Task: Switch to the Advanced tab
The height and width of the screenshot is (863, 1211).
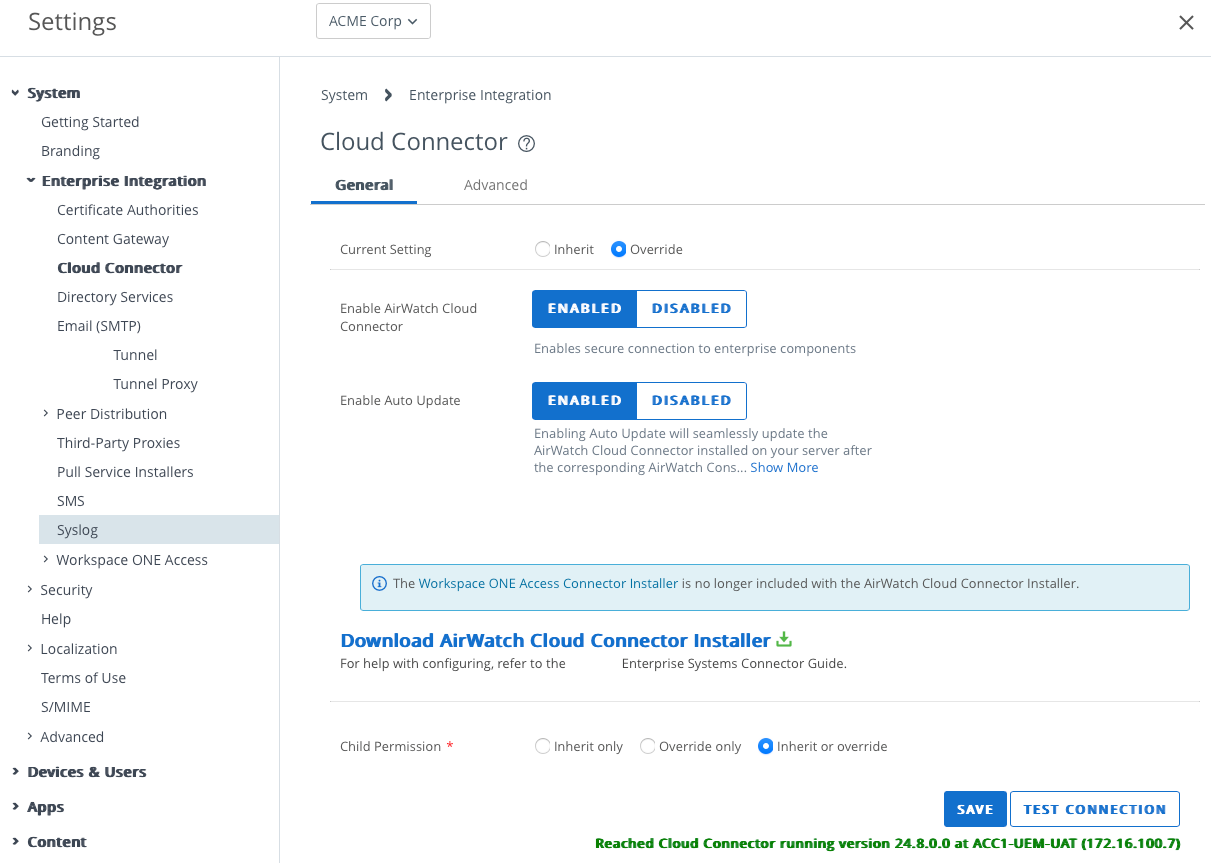Action: pos(495,185)
